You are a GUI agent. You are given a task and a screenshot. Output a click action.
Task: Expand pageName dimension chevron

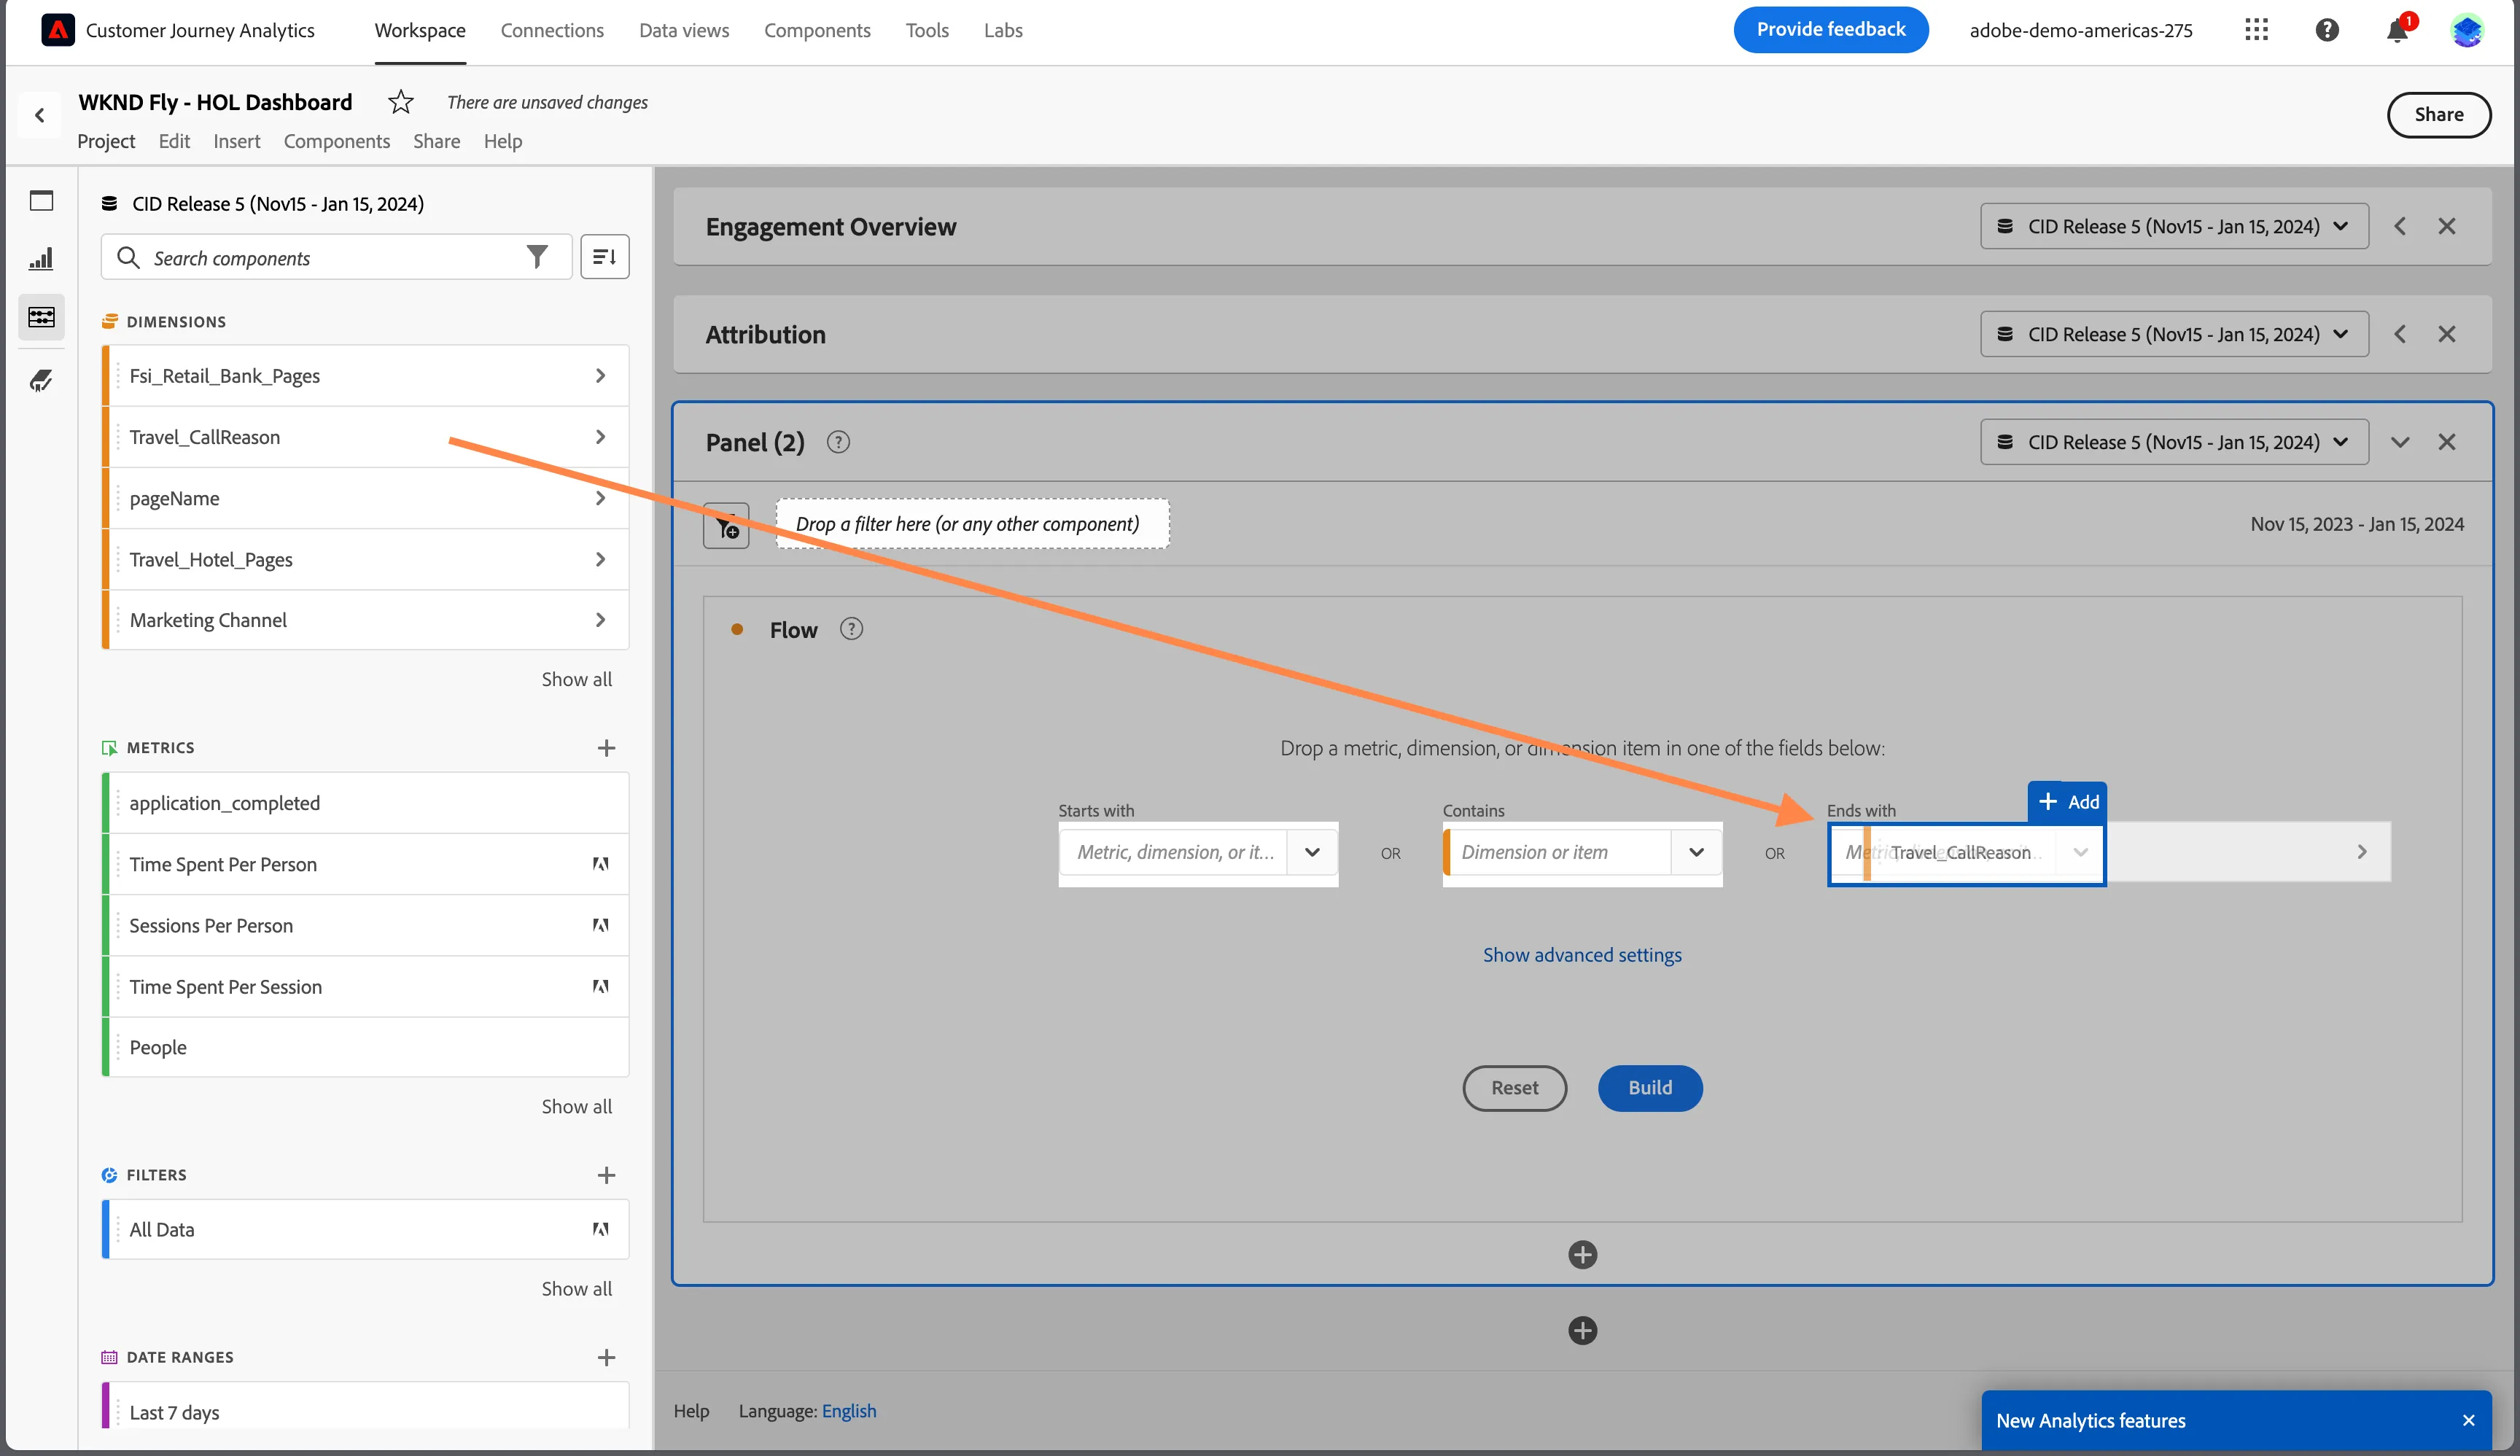[x=600, y=498]
